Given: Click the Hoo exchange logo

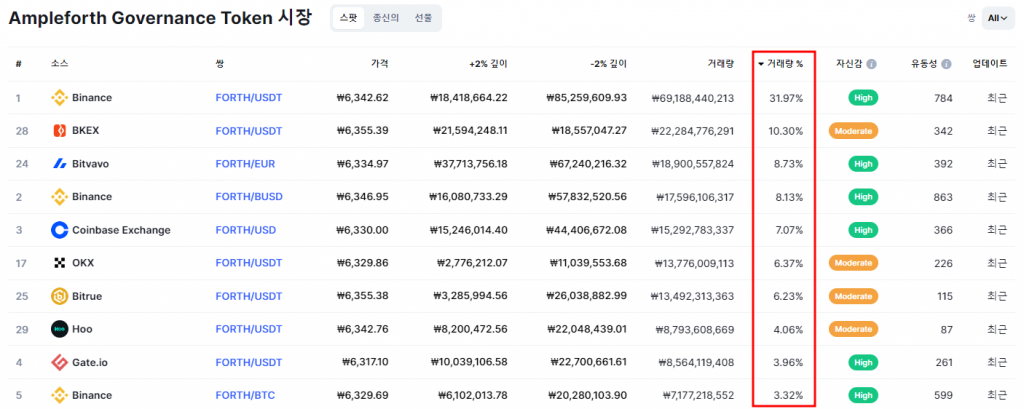Looking at the screenshot, I should click(x=59, y=329).
